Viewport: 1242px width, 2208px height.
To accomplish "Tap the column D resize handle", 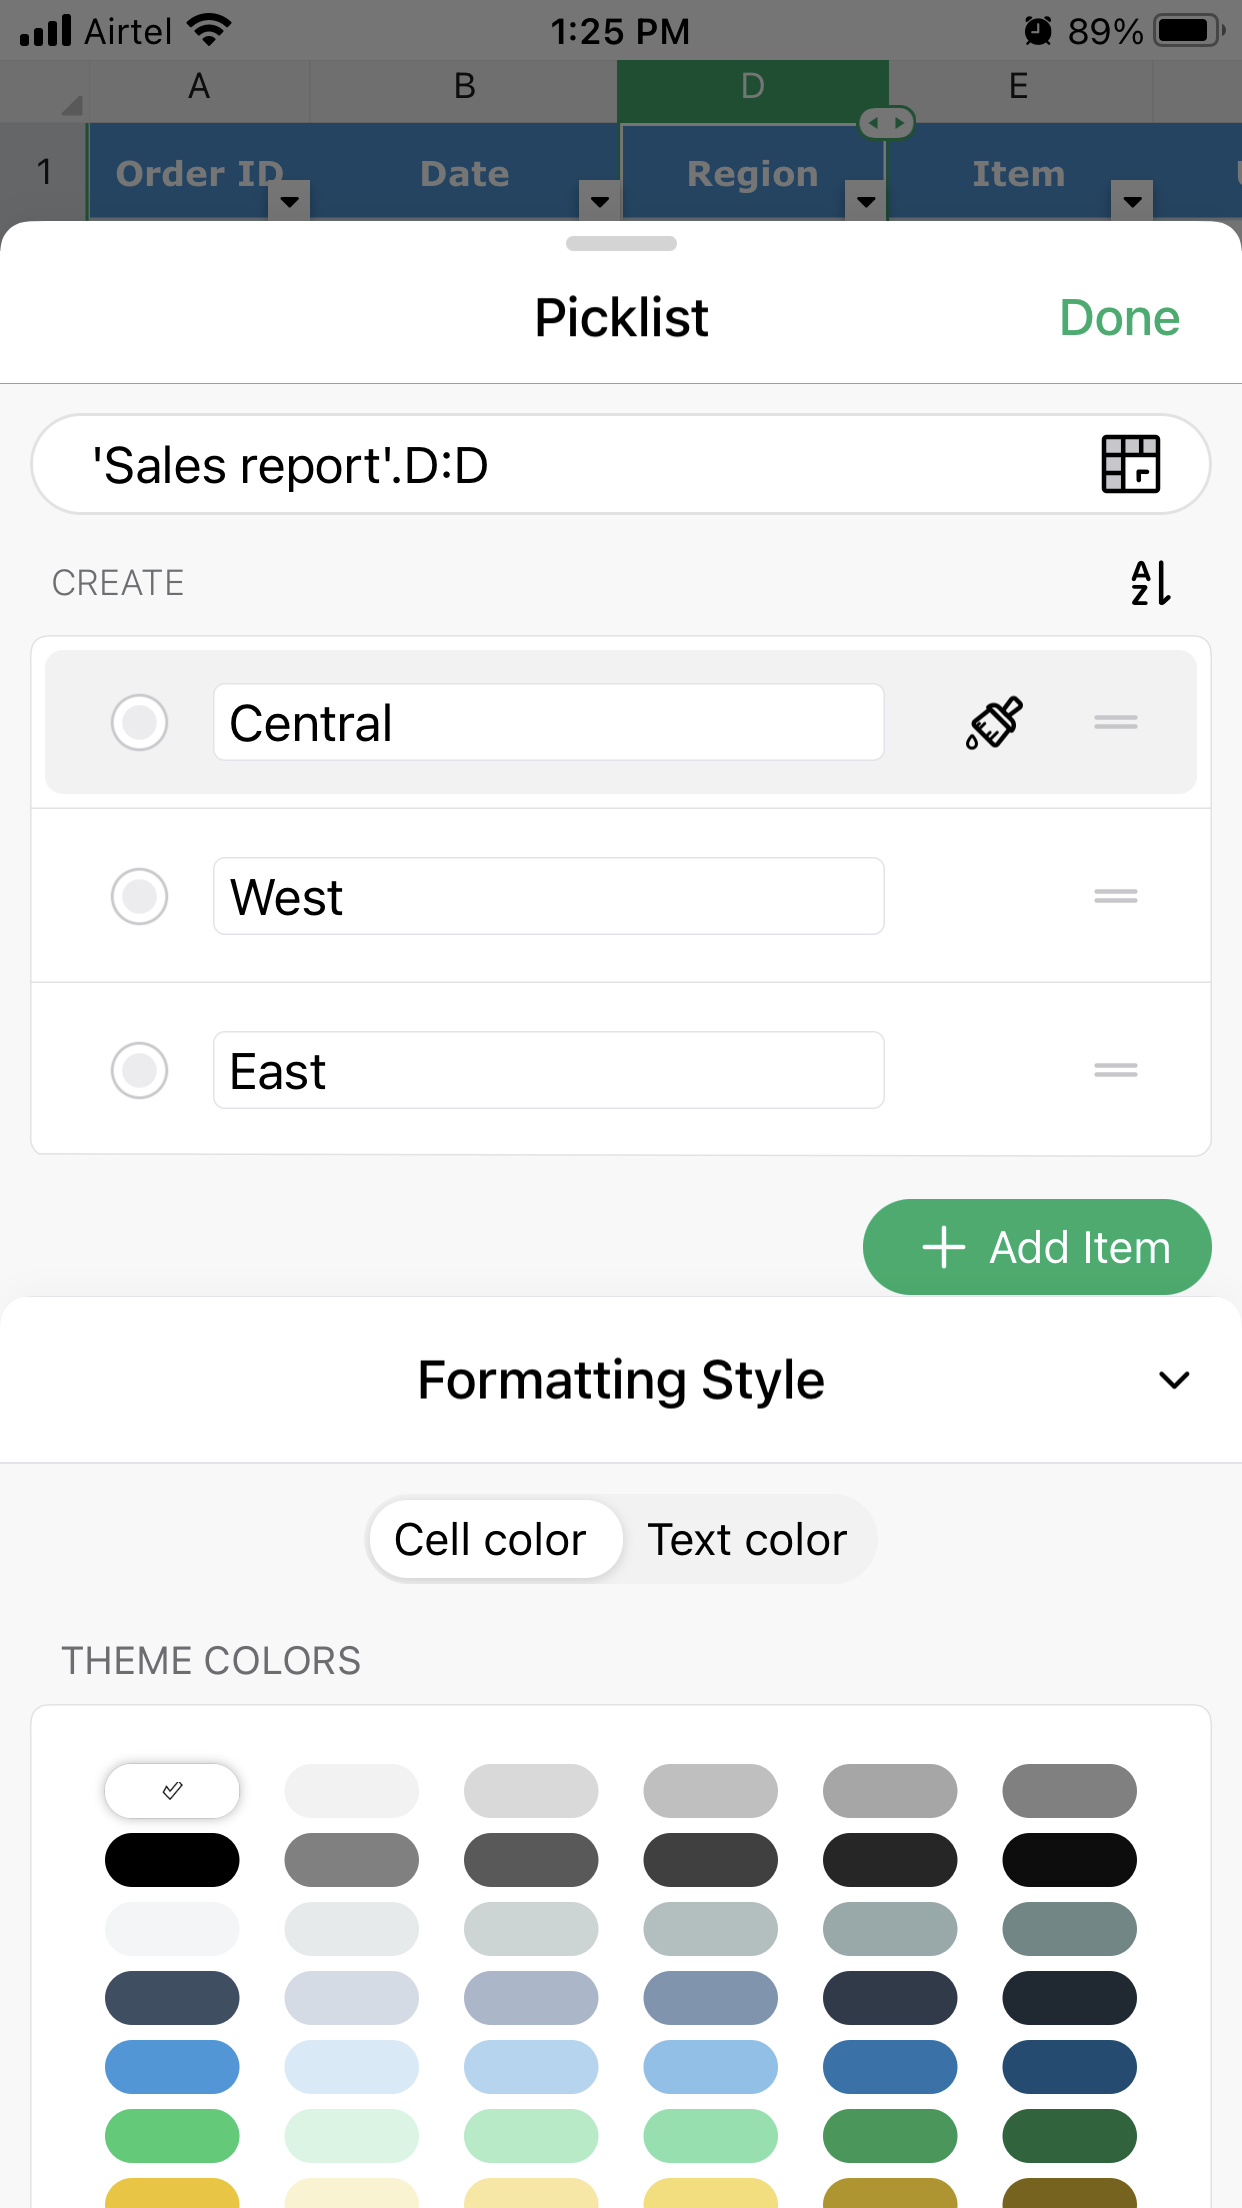I will 887,123.
